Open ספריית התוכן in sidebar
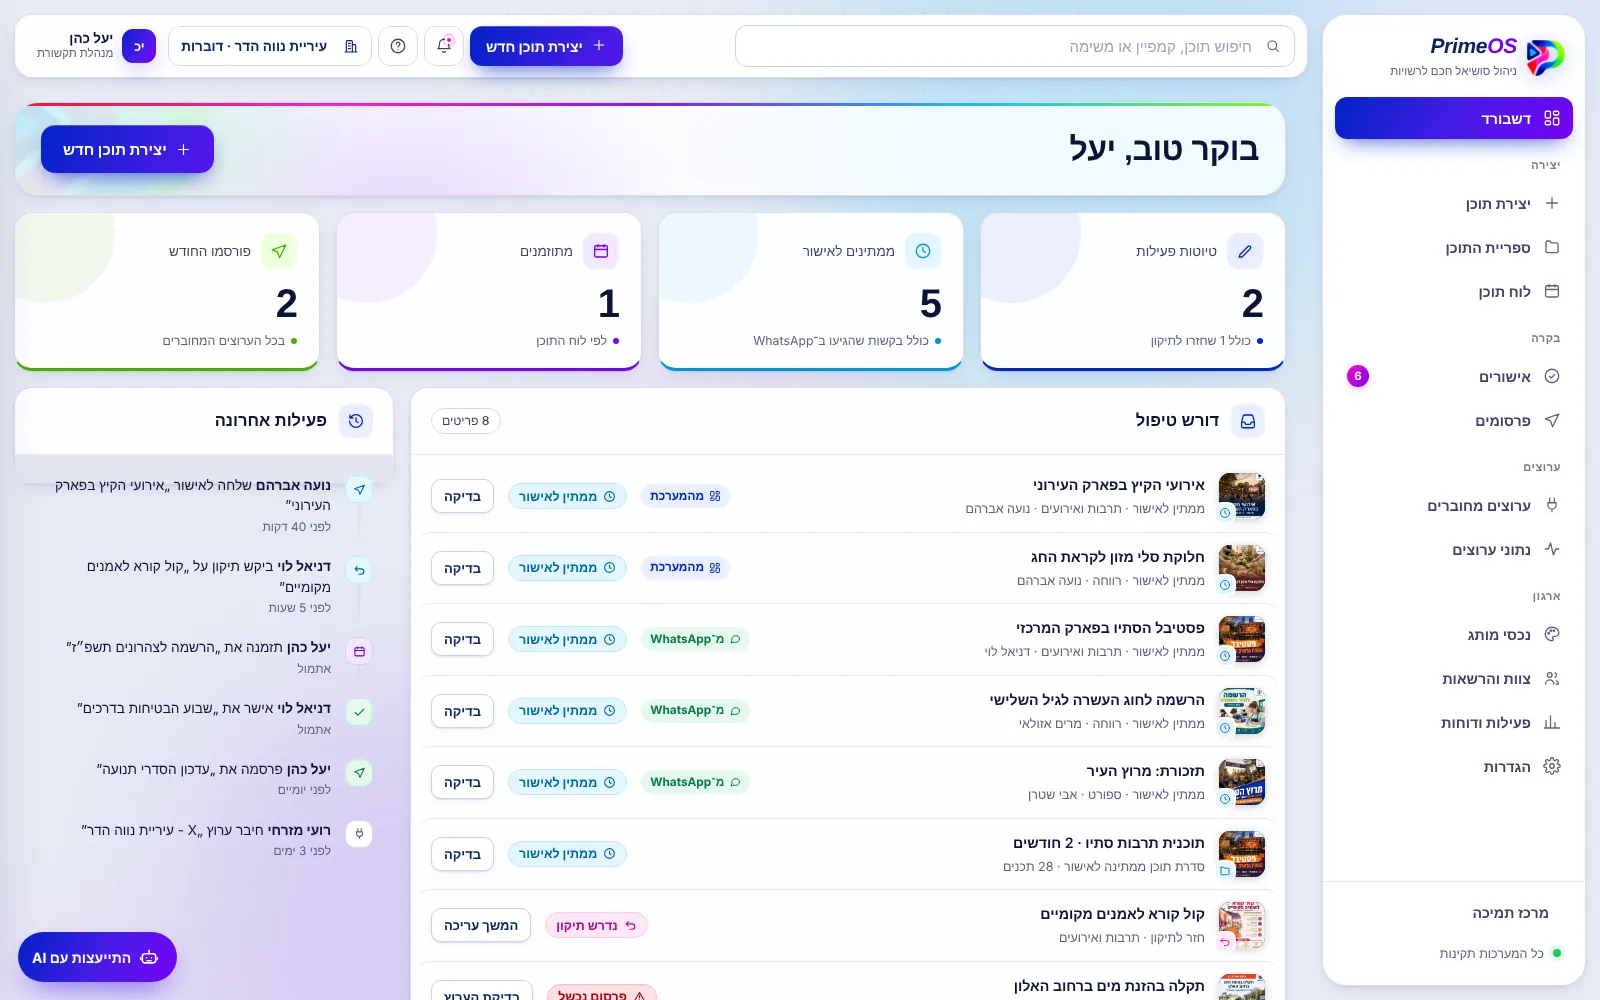The width and height of the screenshot is (1600, 1000). (1453, 247)
